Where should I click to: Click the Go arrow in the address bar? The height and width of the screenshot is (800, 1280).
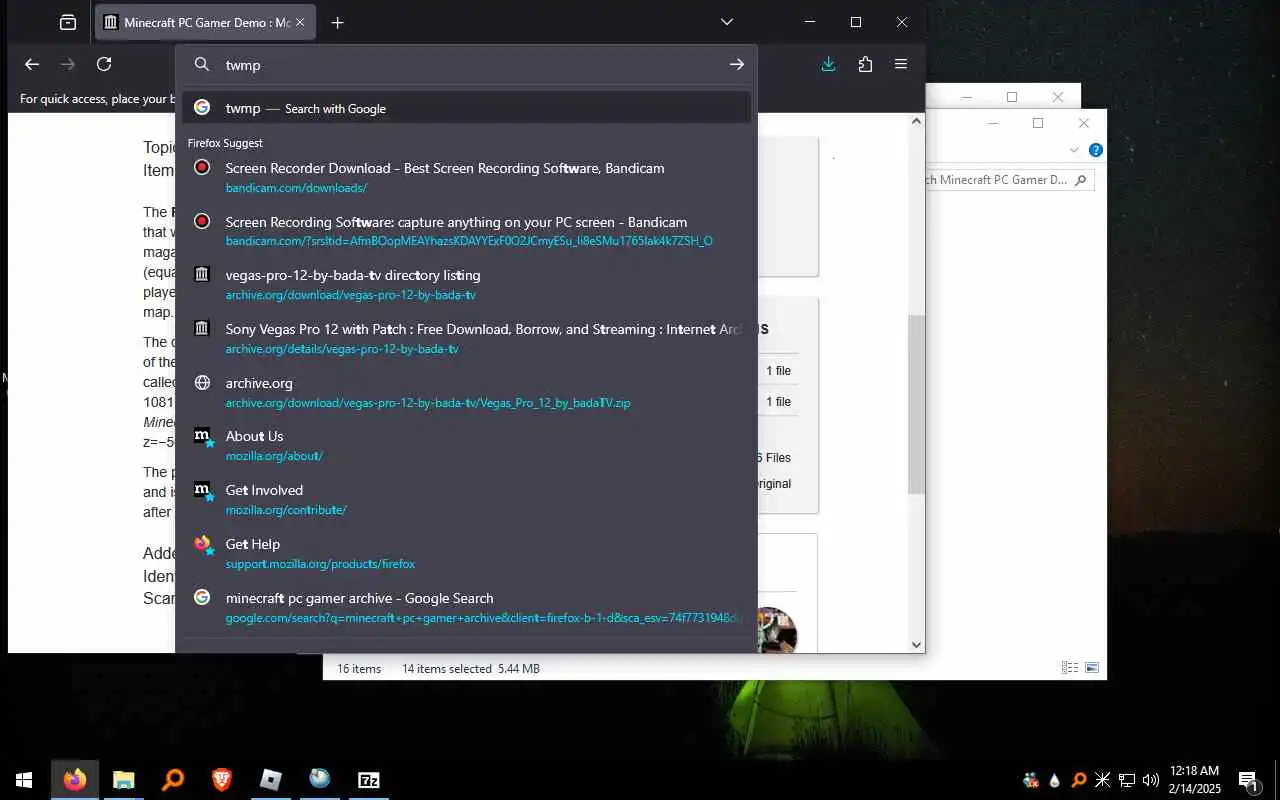click(x=737, y=64)
